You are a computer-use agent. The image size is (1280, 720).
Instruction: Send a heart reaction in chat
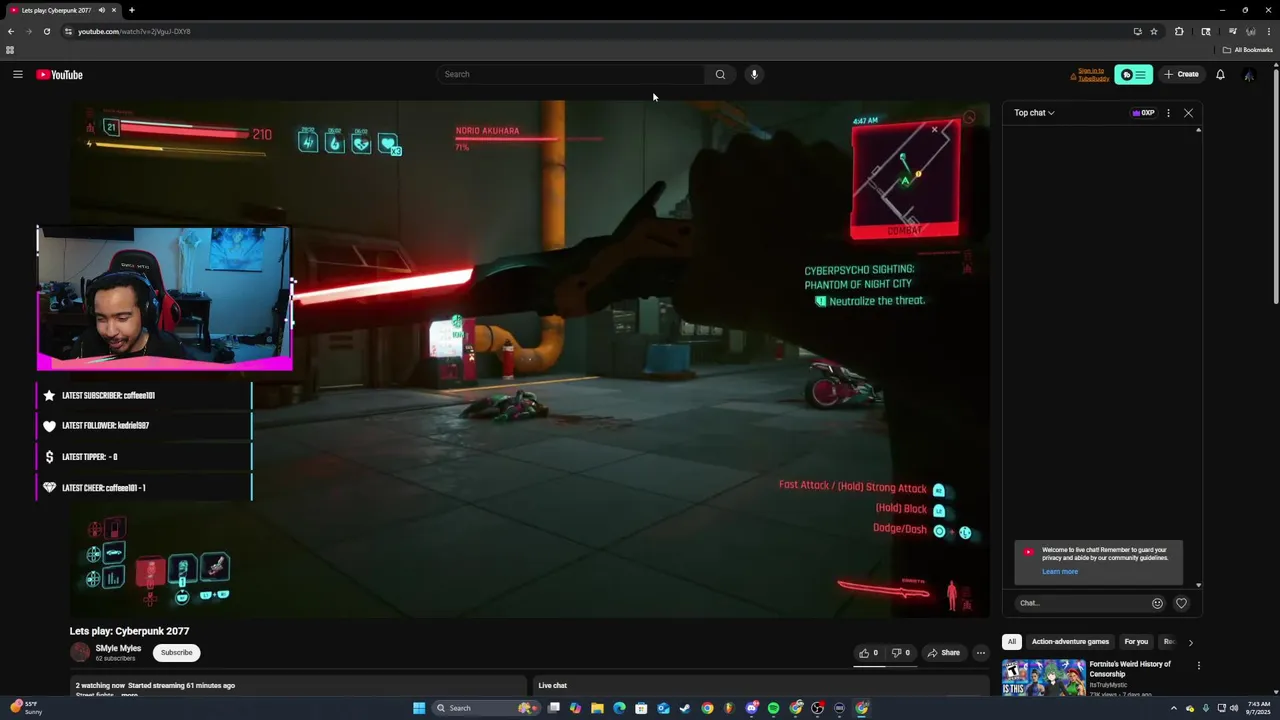point(1181,603)
